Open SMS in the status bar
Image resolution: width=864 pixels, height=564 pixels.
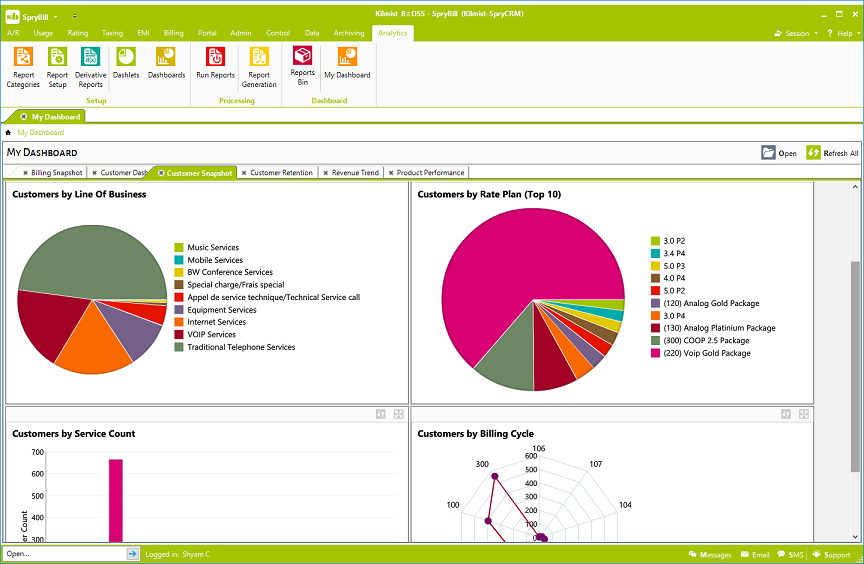pos(790,554)
